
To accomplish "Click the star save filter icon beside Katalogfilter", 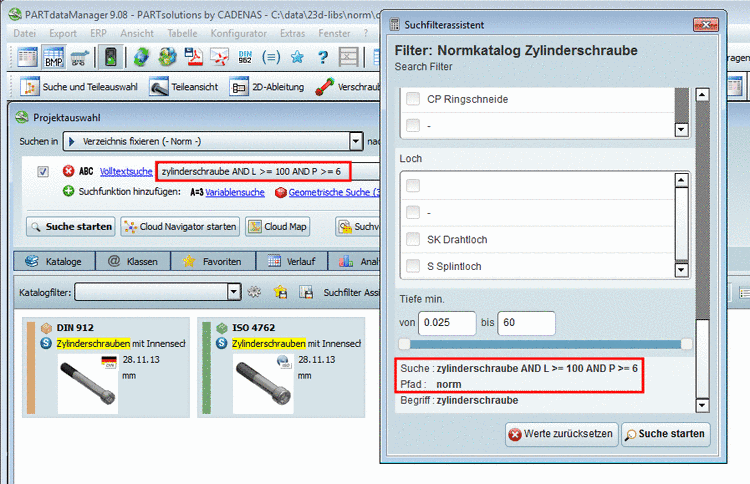I will (280, 292).
